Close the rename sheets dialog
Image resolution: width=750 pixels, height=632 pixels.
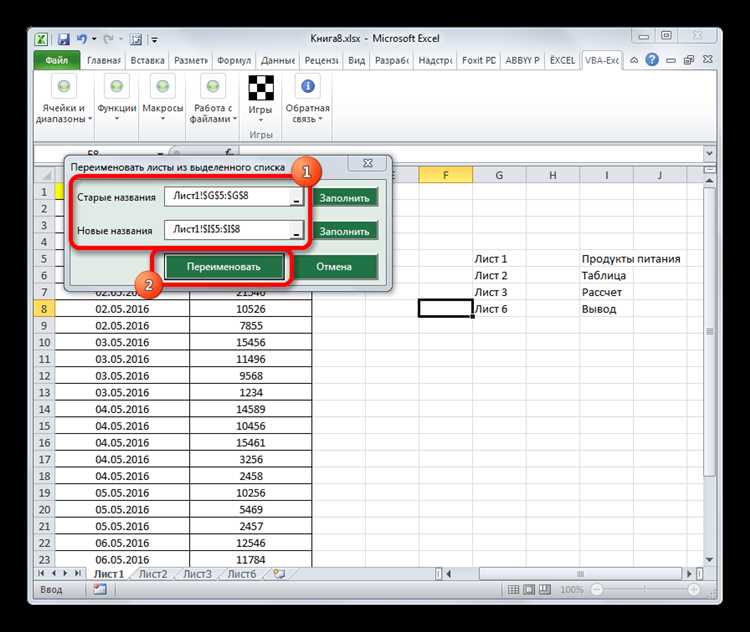[368, 163]
